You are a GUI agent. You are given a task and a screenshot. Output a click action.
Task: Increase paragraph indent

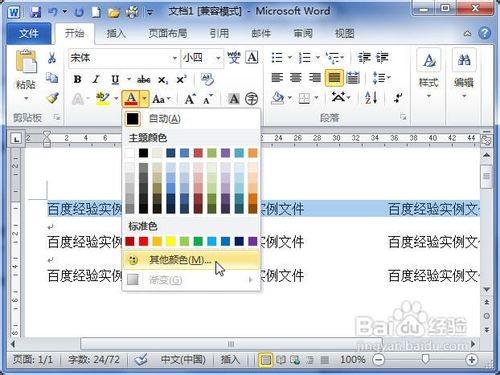click(x=382, y=58)
